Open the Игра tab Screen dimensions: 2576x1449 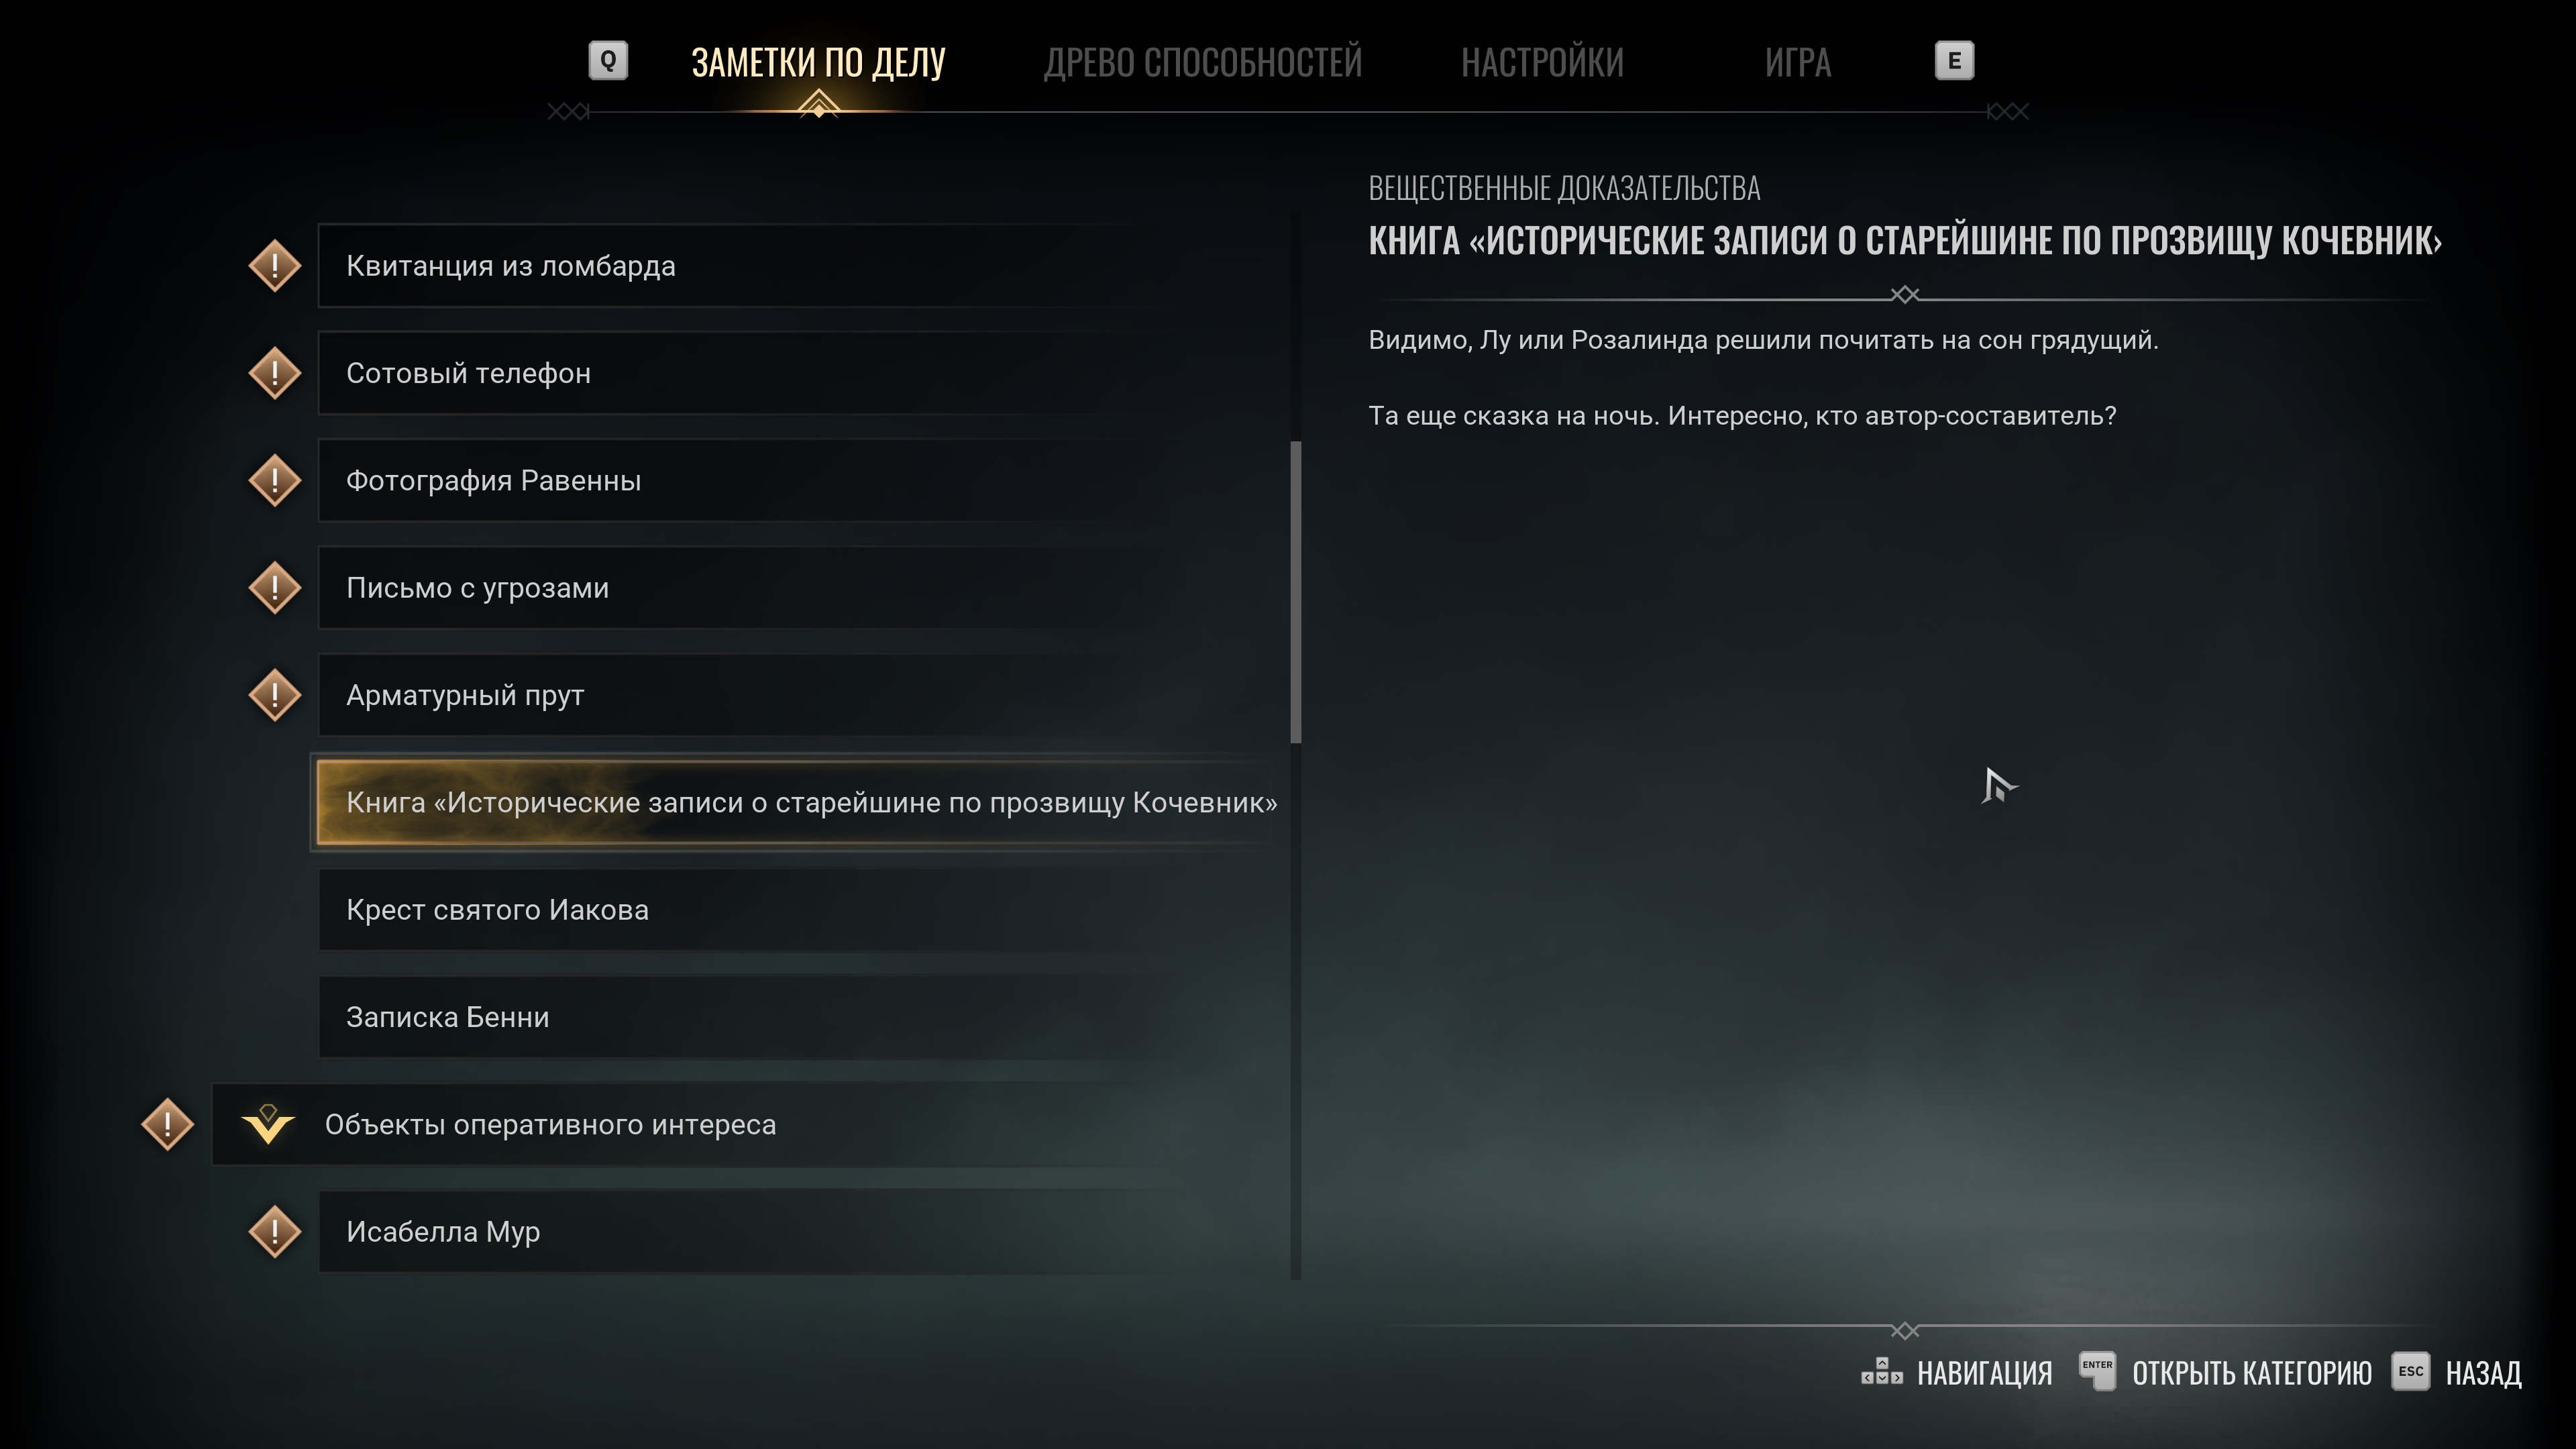click(1797, 62)
